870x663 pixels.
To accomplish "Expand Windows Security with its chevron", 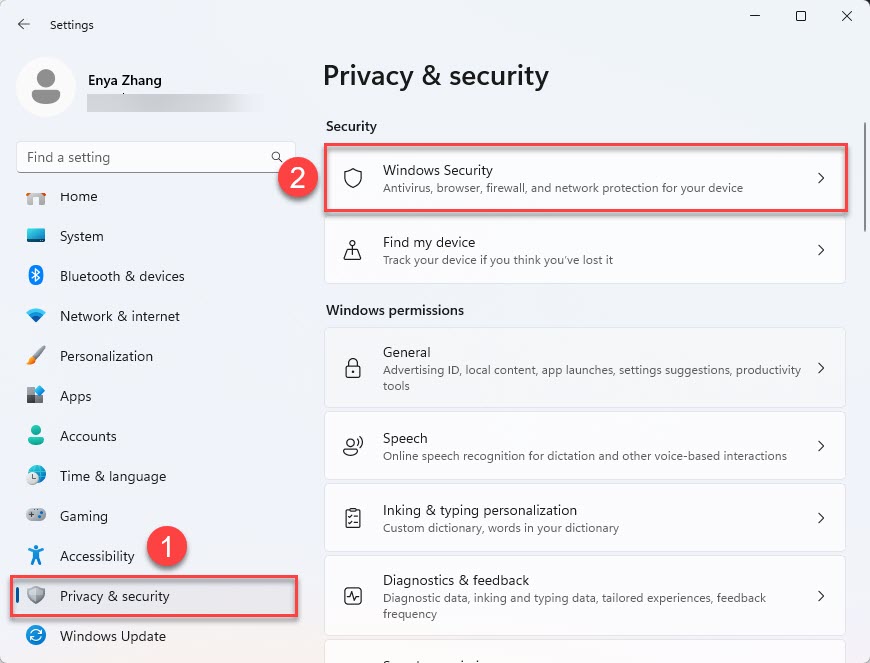I will (821, 178).
